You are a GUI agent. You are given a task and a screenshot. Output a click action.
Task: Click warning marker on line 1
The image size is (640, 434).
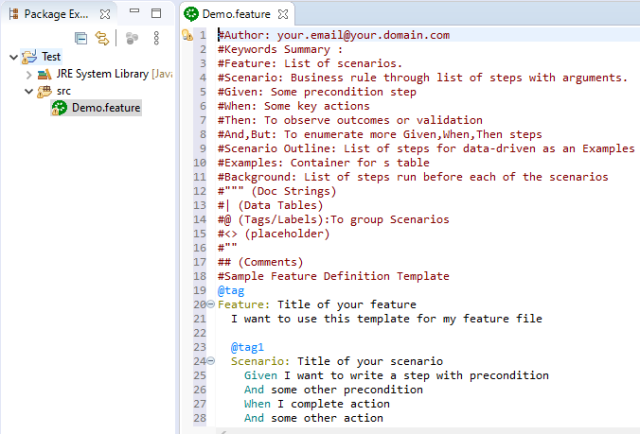[187, 35]
